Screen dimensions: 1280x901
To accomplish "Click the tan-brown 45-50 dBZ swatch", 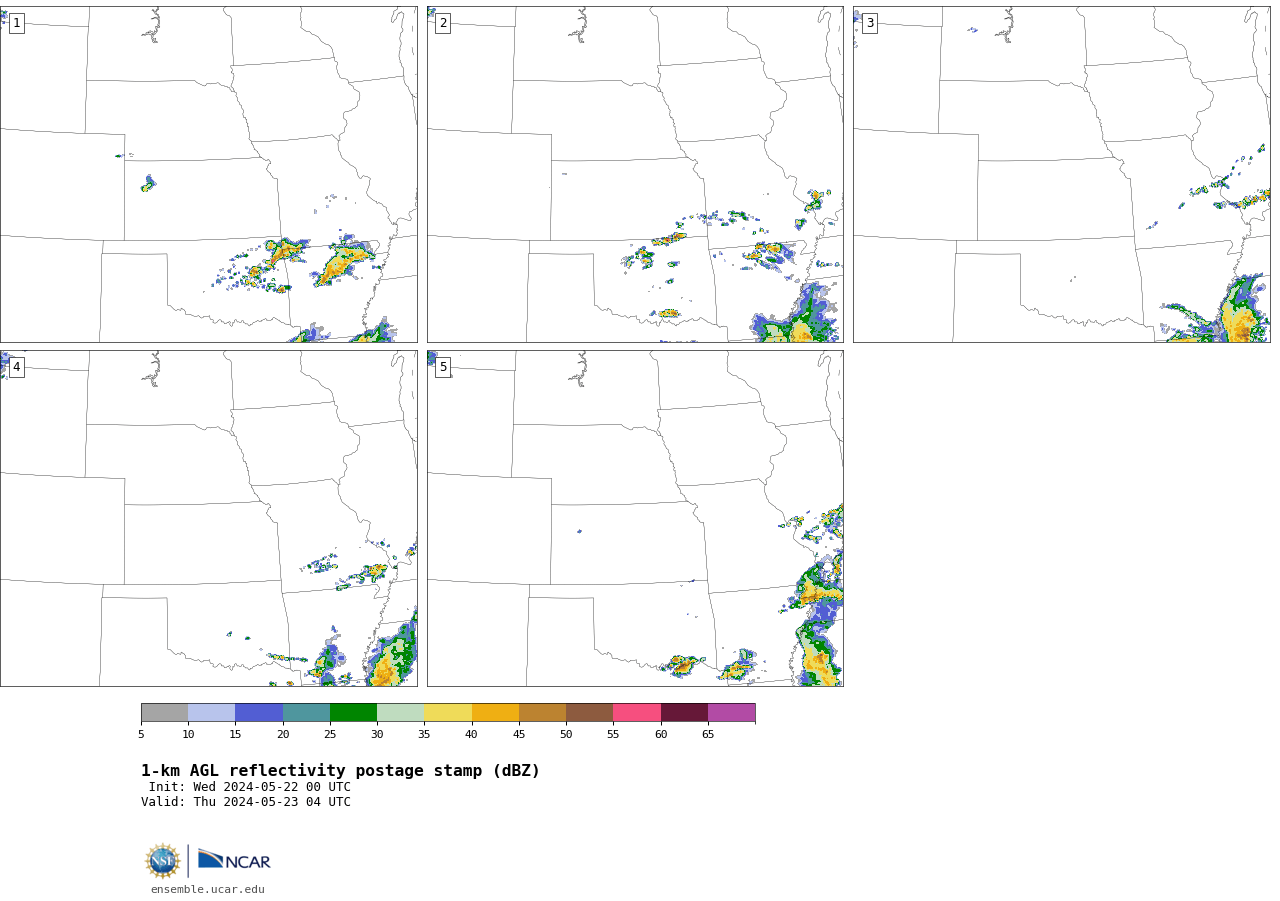I will (x=542, y=712).
